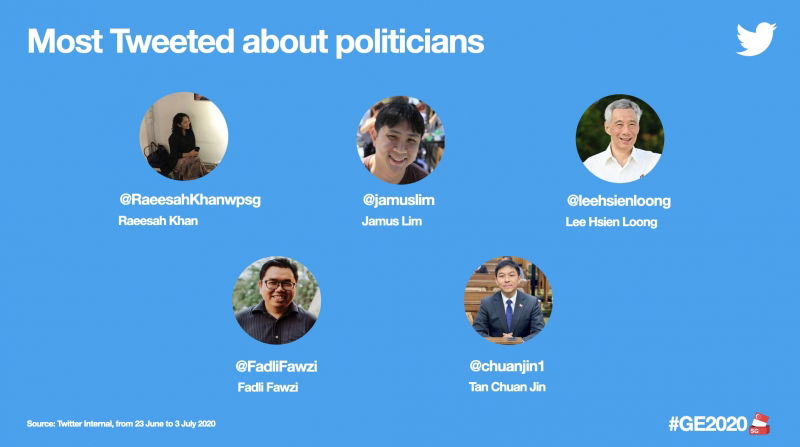Open the @FadliFawzi handle
The width and height of the screenshot is (800, 447).
pos(276,365)
